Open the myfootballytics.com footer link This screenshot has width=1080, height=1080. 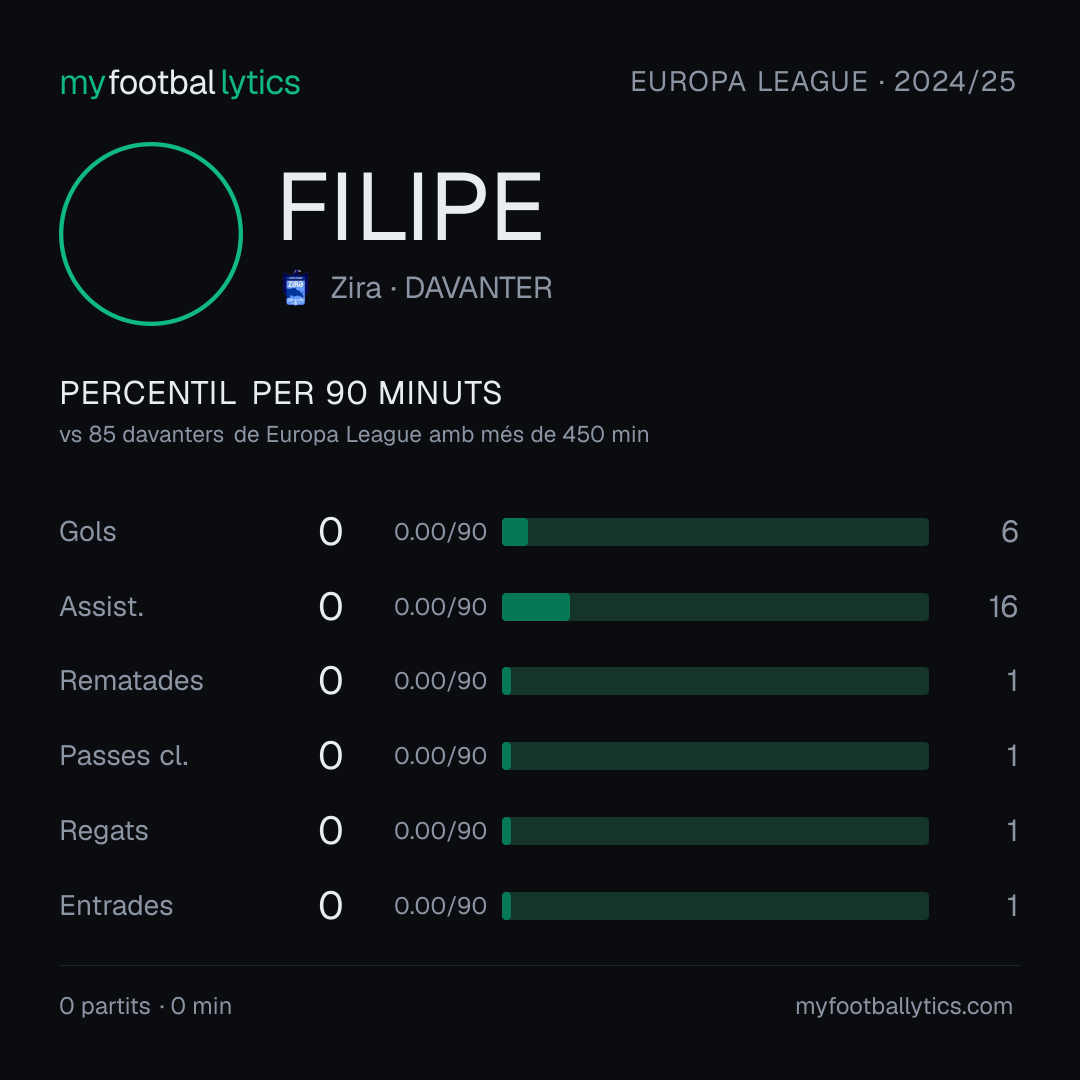point(904,1006)
